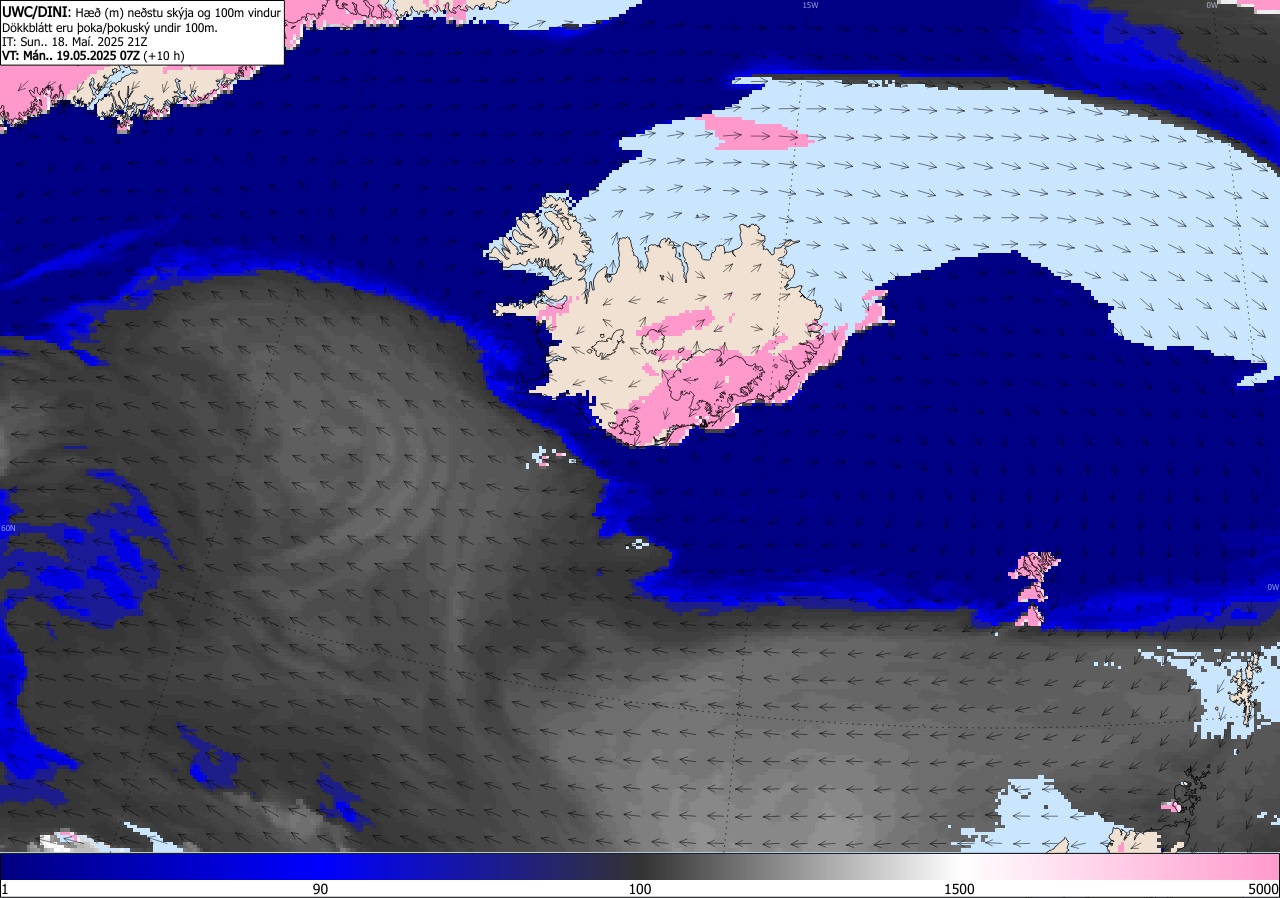Click the valid time "VT: Mán.. 19.05.2025 07Z"
The width and height of the screenshot is (1280, 898).
(x=70, y=55)
